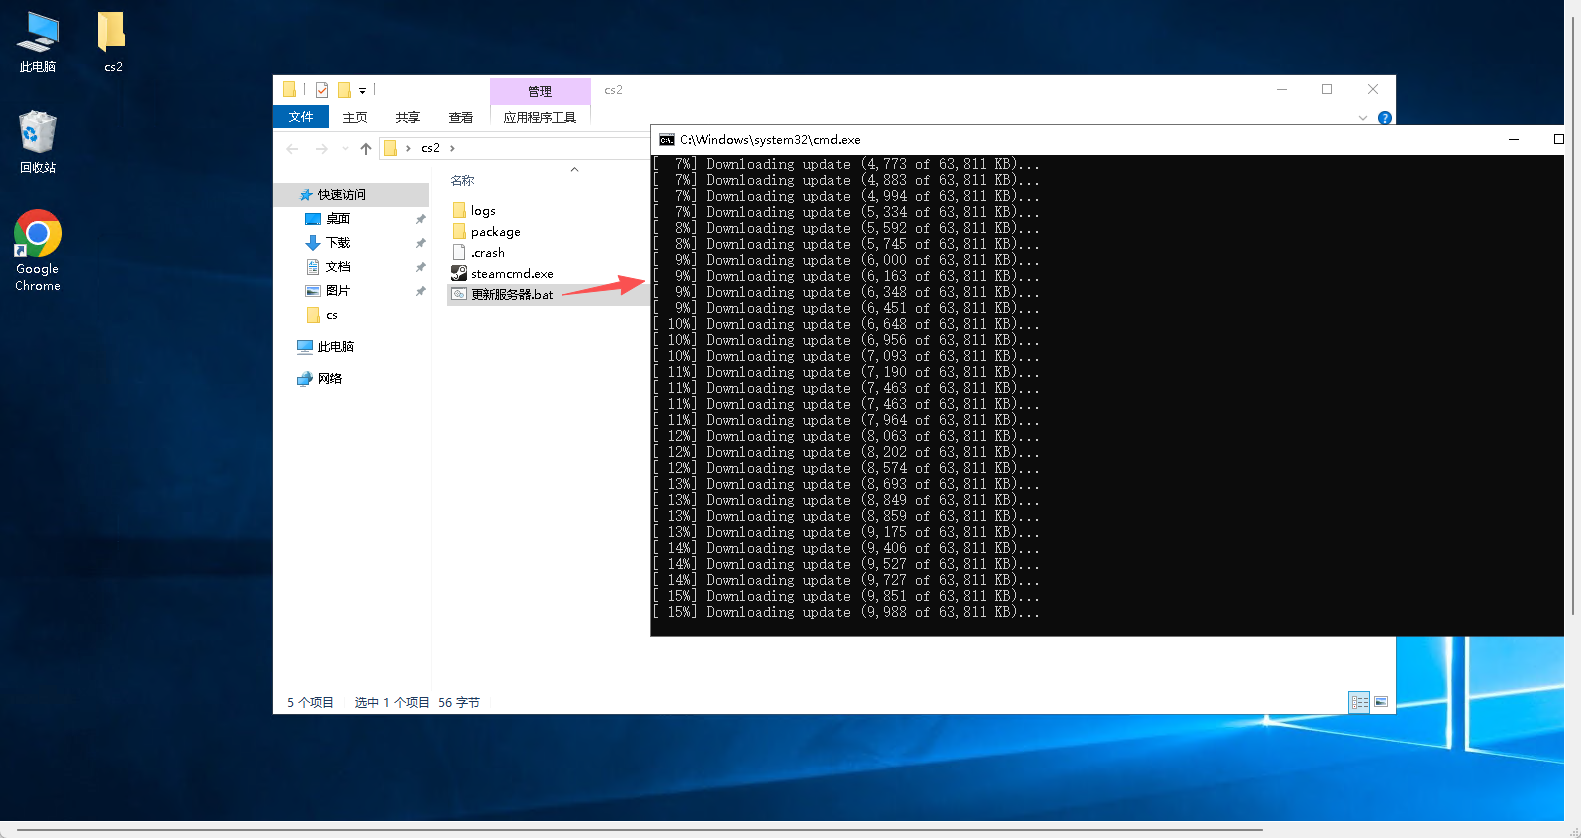Click the blue help question mark icon
Image resolution: width=1581 pixels, height=838 pixels.
pyautogui.click(x=1385, y=118)
